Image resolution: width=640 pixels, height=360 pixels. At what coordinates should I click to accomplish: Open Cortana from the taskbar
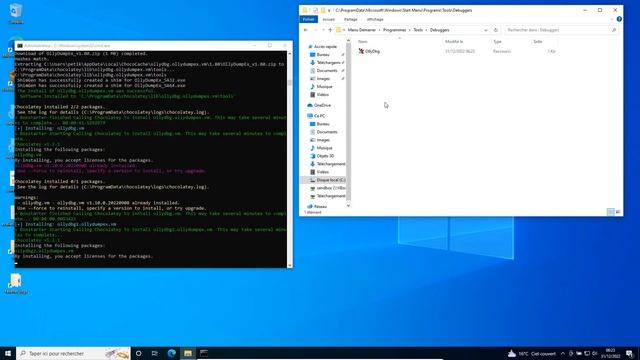pyautogui.click(x=138, y=353)
